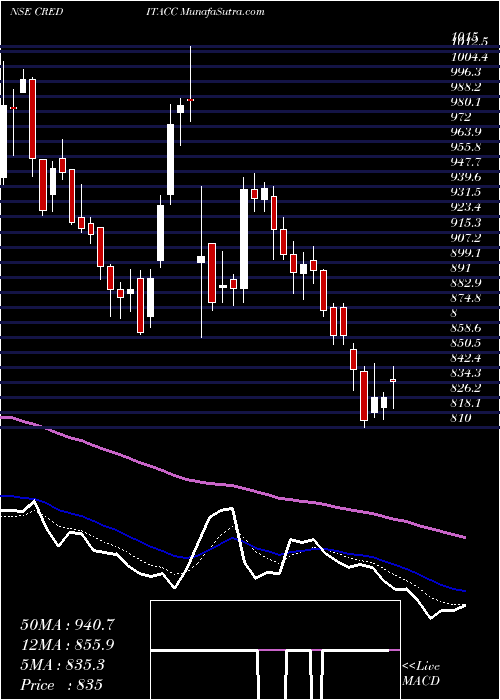
Task: Click the Price : 835 readout
Action: coord(61,685)
